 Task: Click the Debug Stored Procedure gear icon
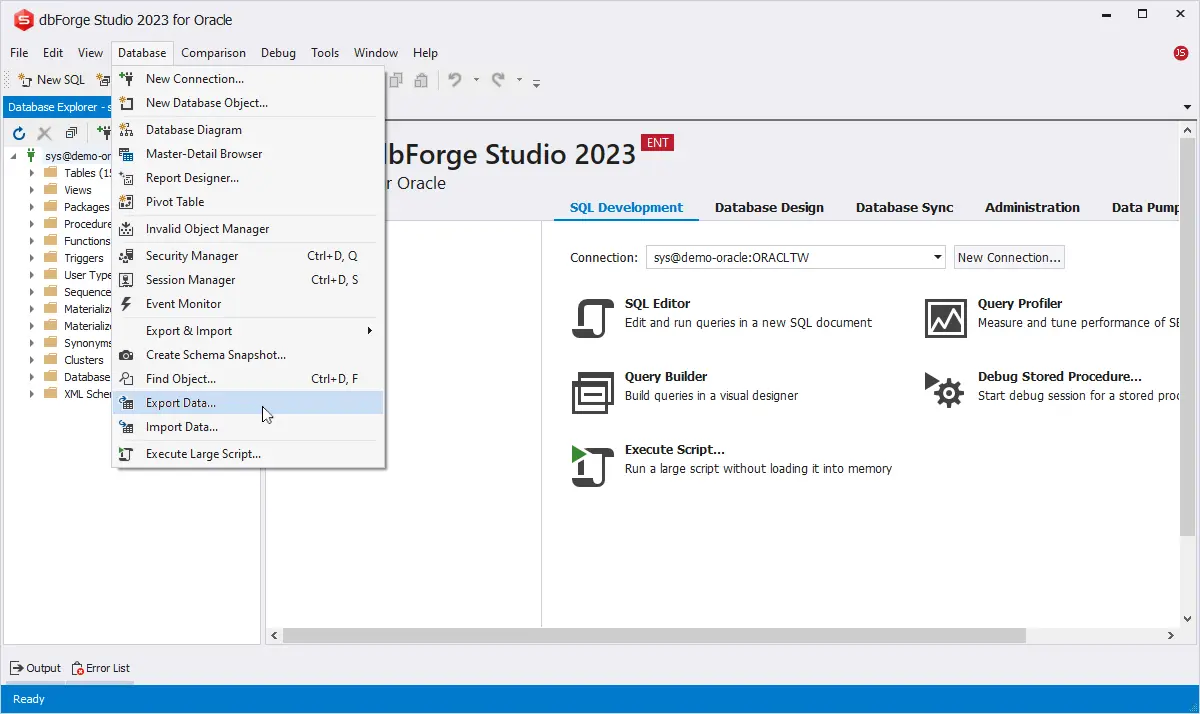(x=945, y=390)
